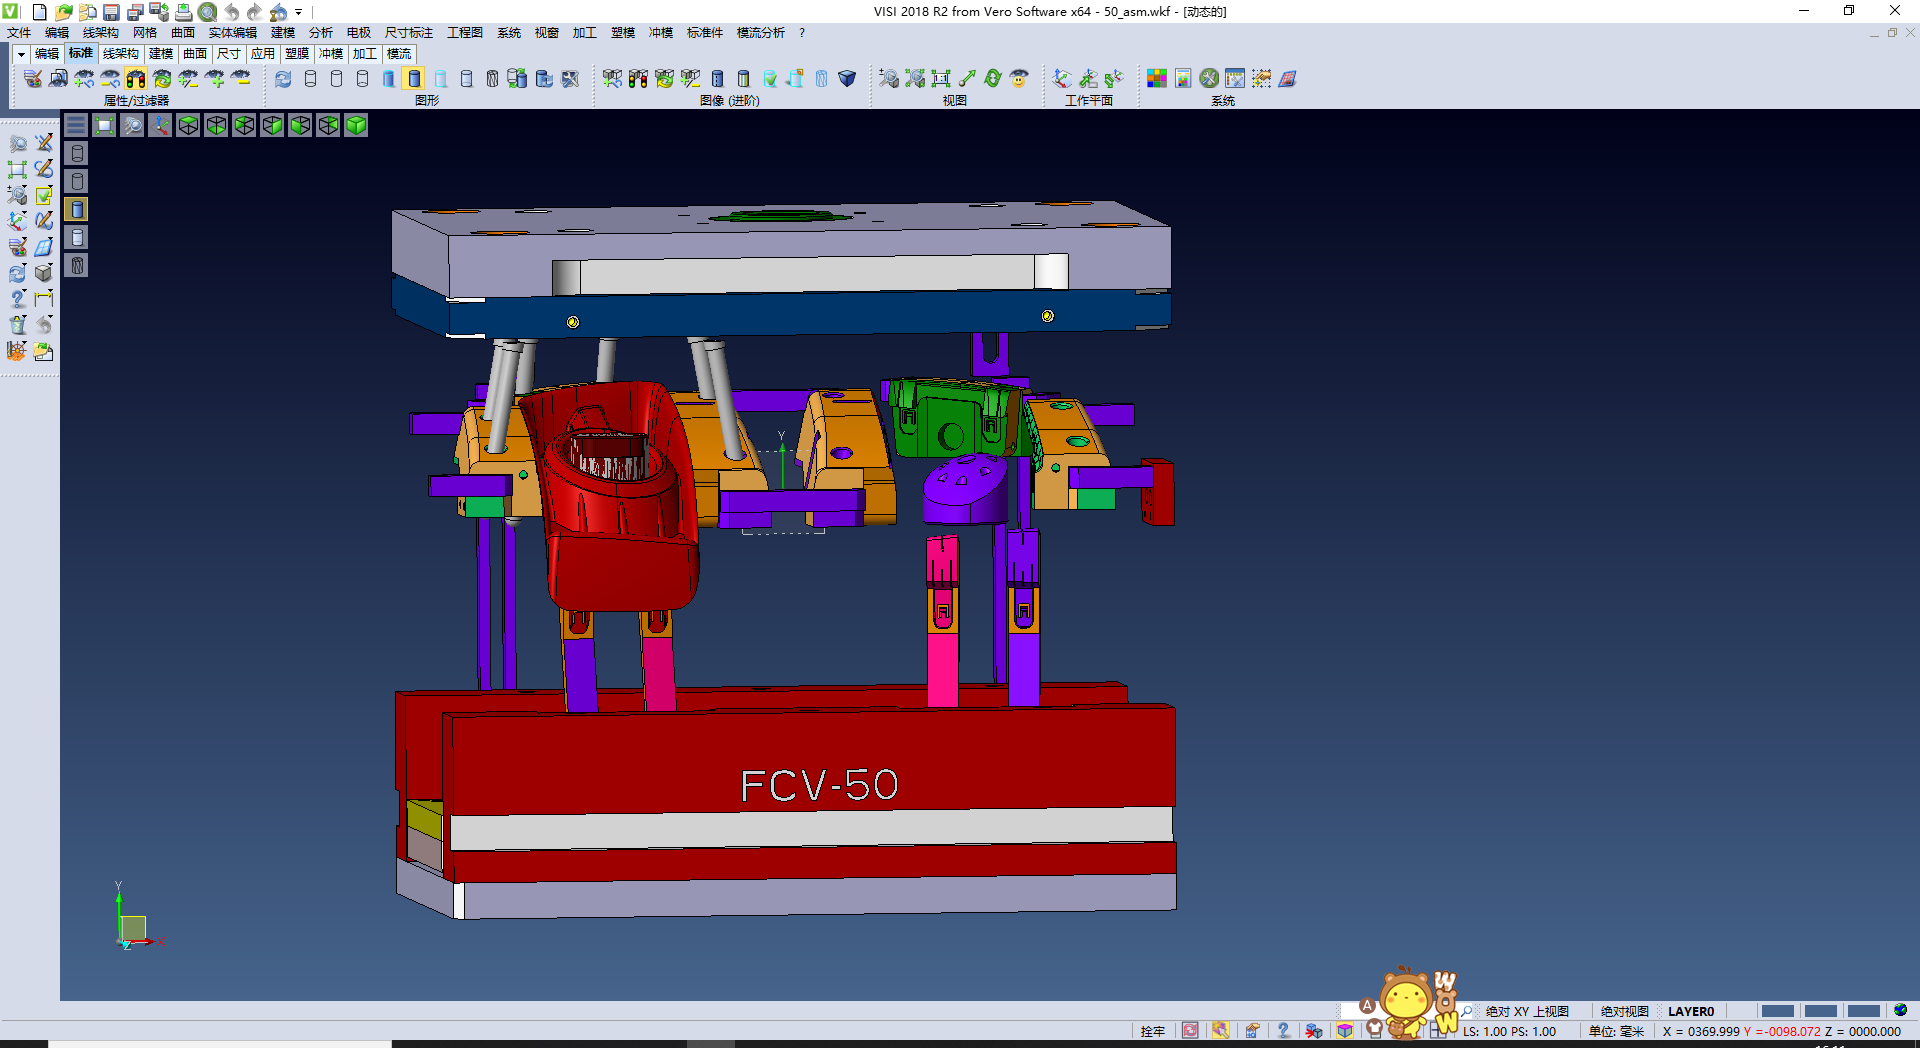
Task: Toggle wireframe cylinder display mode in 图形
Action: (x=310, y=78)
